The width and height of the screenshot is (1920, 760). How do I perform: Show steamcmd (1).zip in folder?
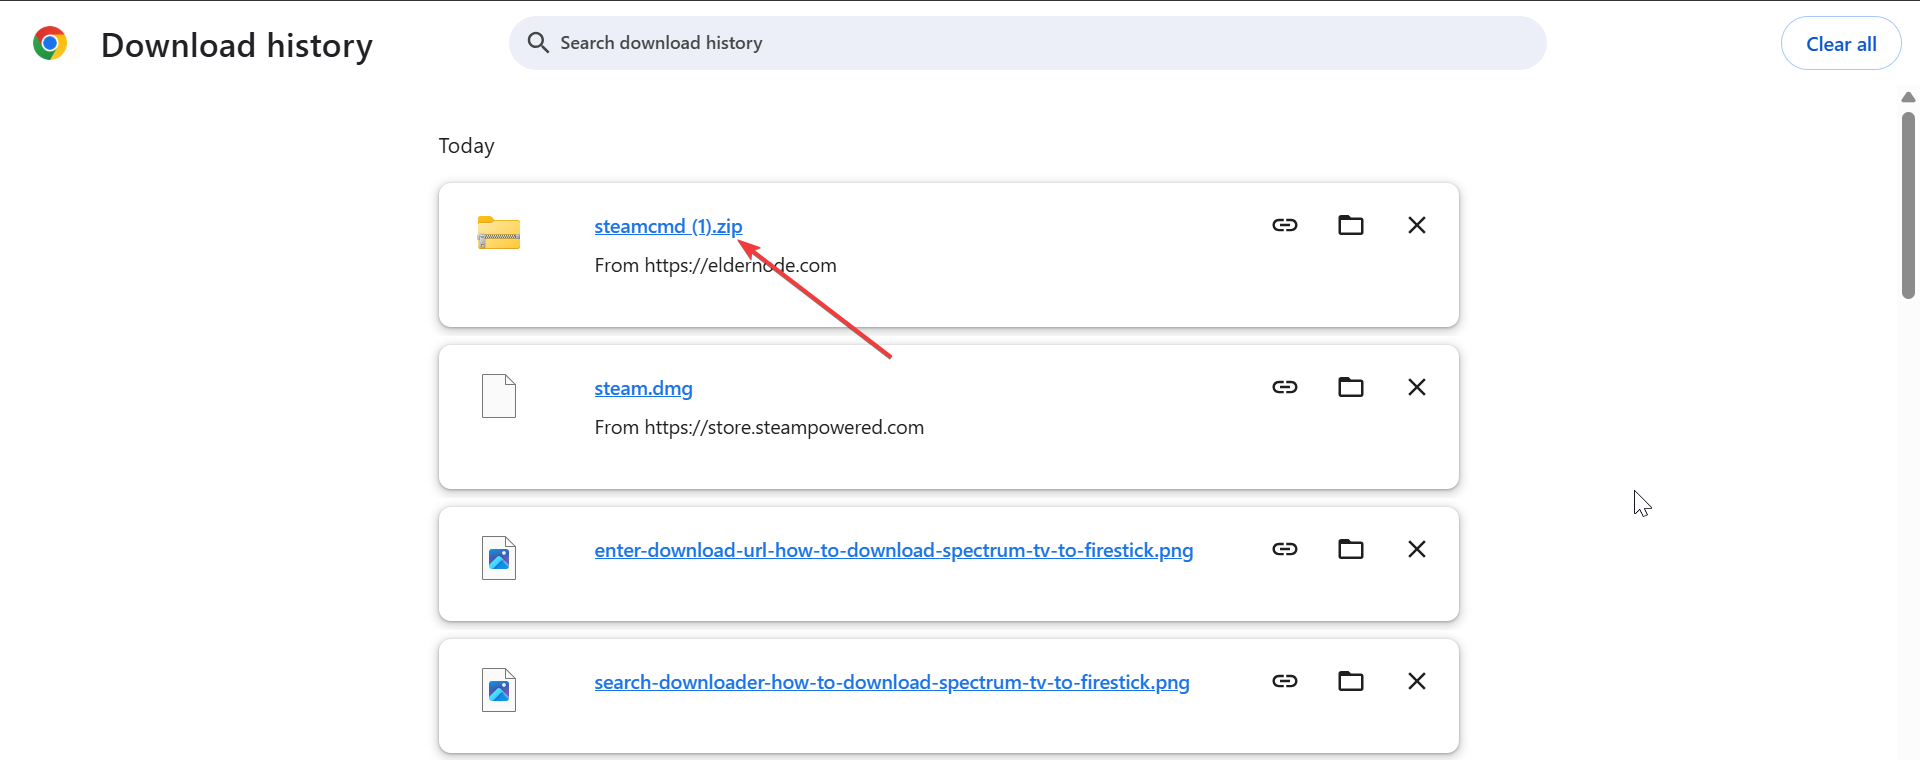[1350, 225]
